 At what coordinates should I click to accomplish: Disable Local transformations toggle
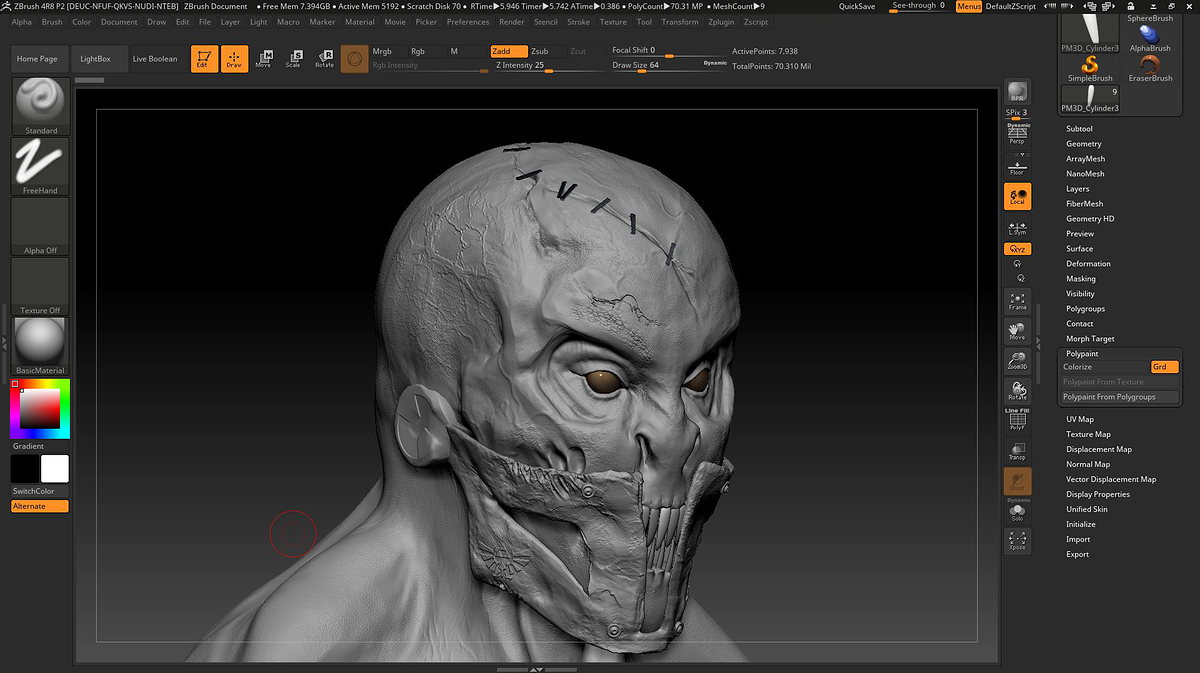pyautogui.click(x=1017, y=196)
